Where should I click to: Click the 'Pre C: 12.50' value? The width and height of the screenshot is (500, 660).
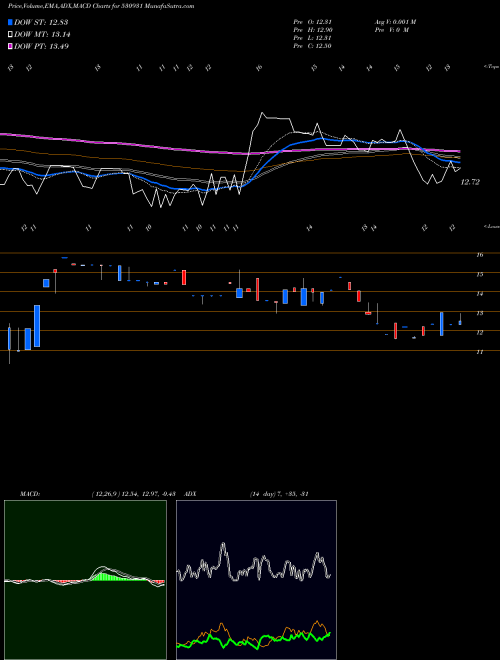click(312, 46)
